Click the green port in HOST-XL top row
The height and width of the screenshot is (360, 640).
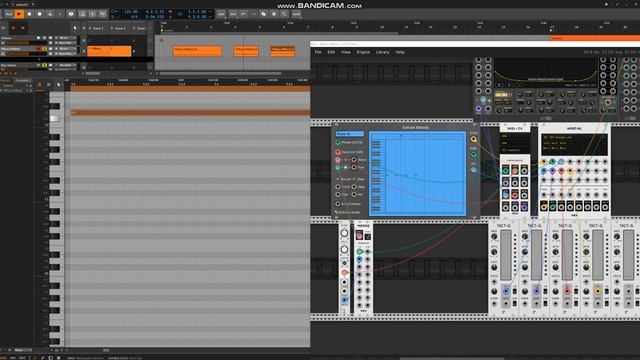pos(552,162)
